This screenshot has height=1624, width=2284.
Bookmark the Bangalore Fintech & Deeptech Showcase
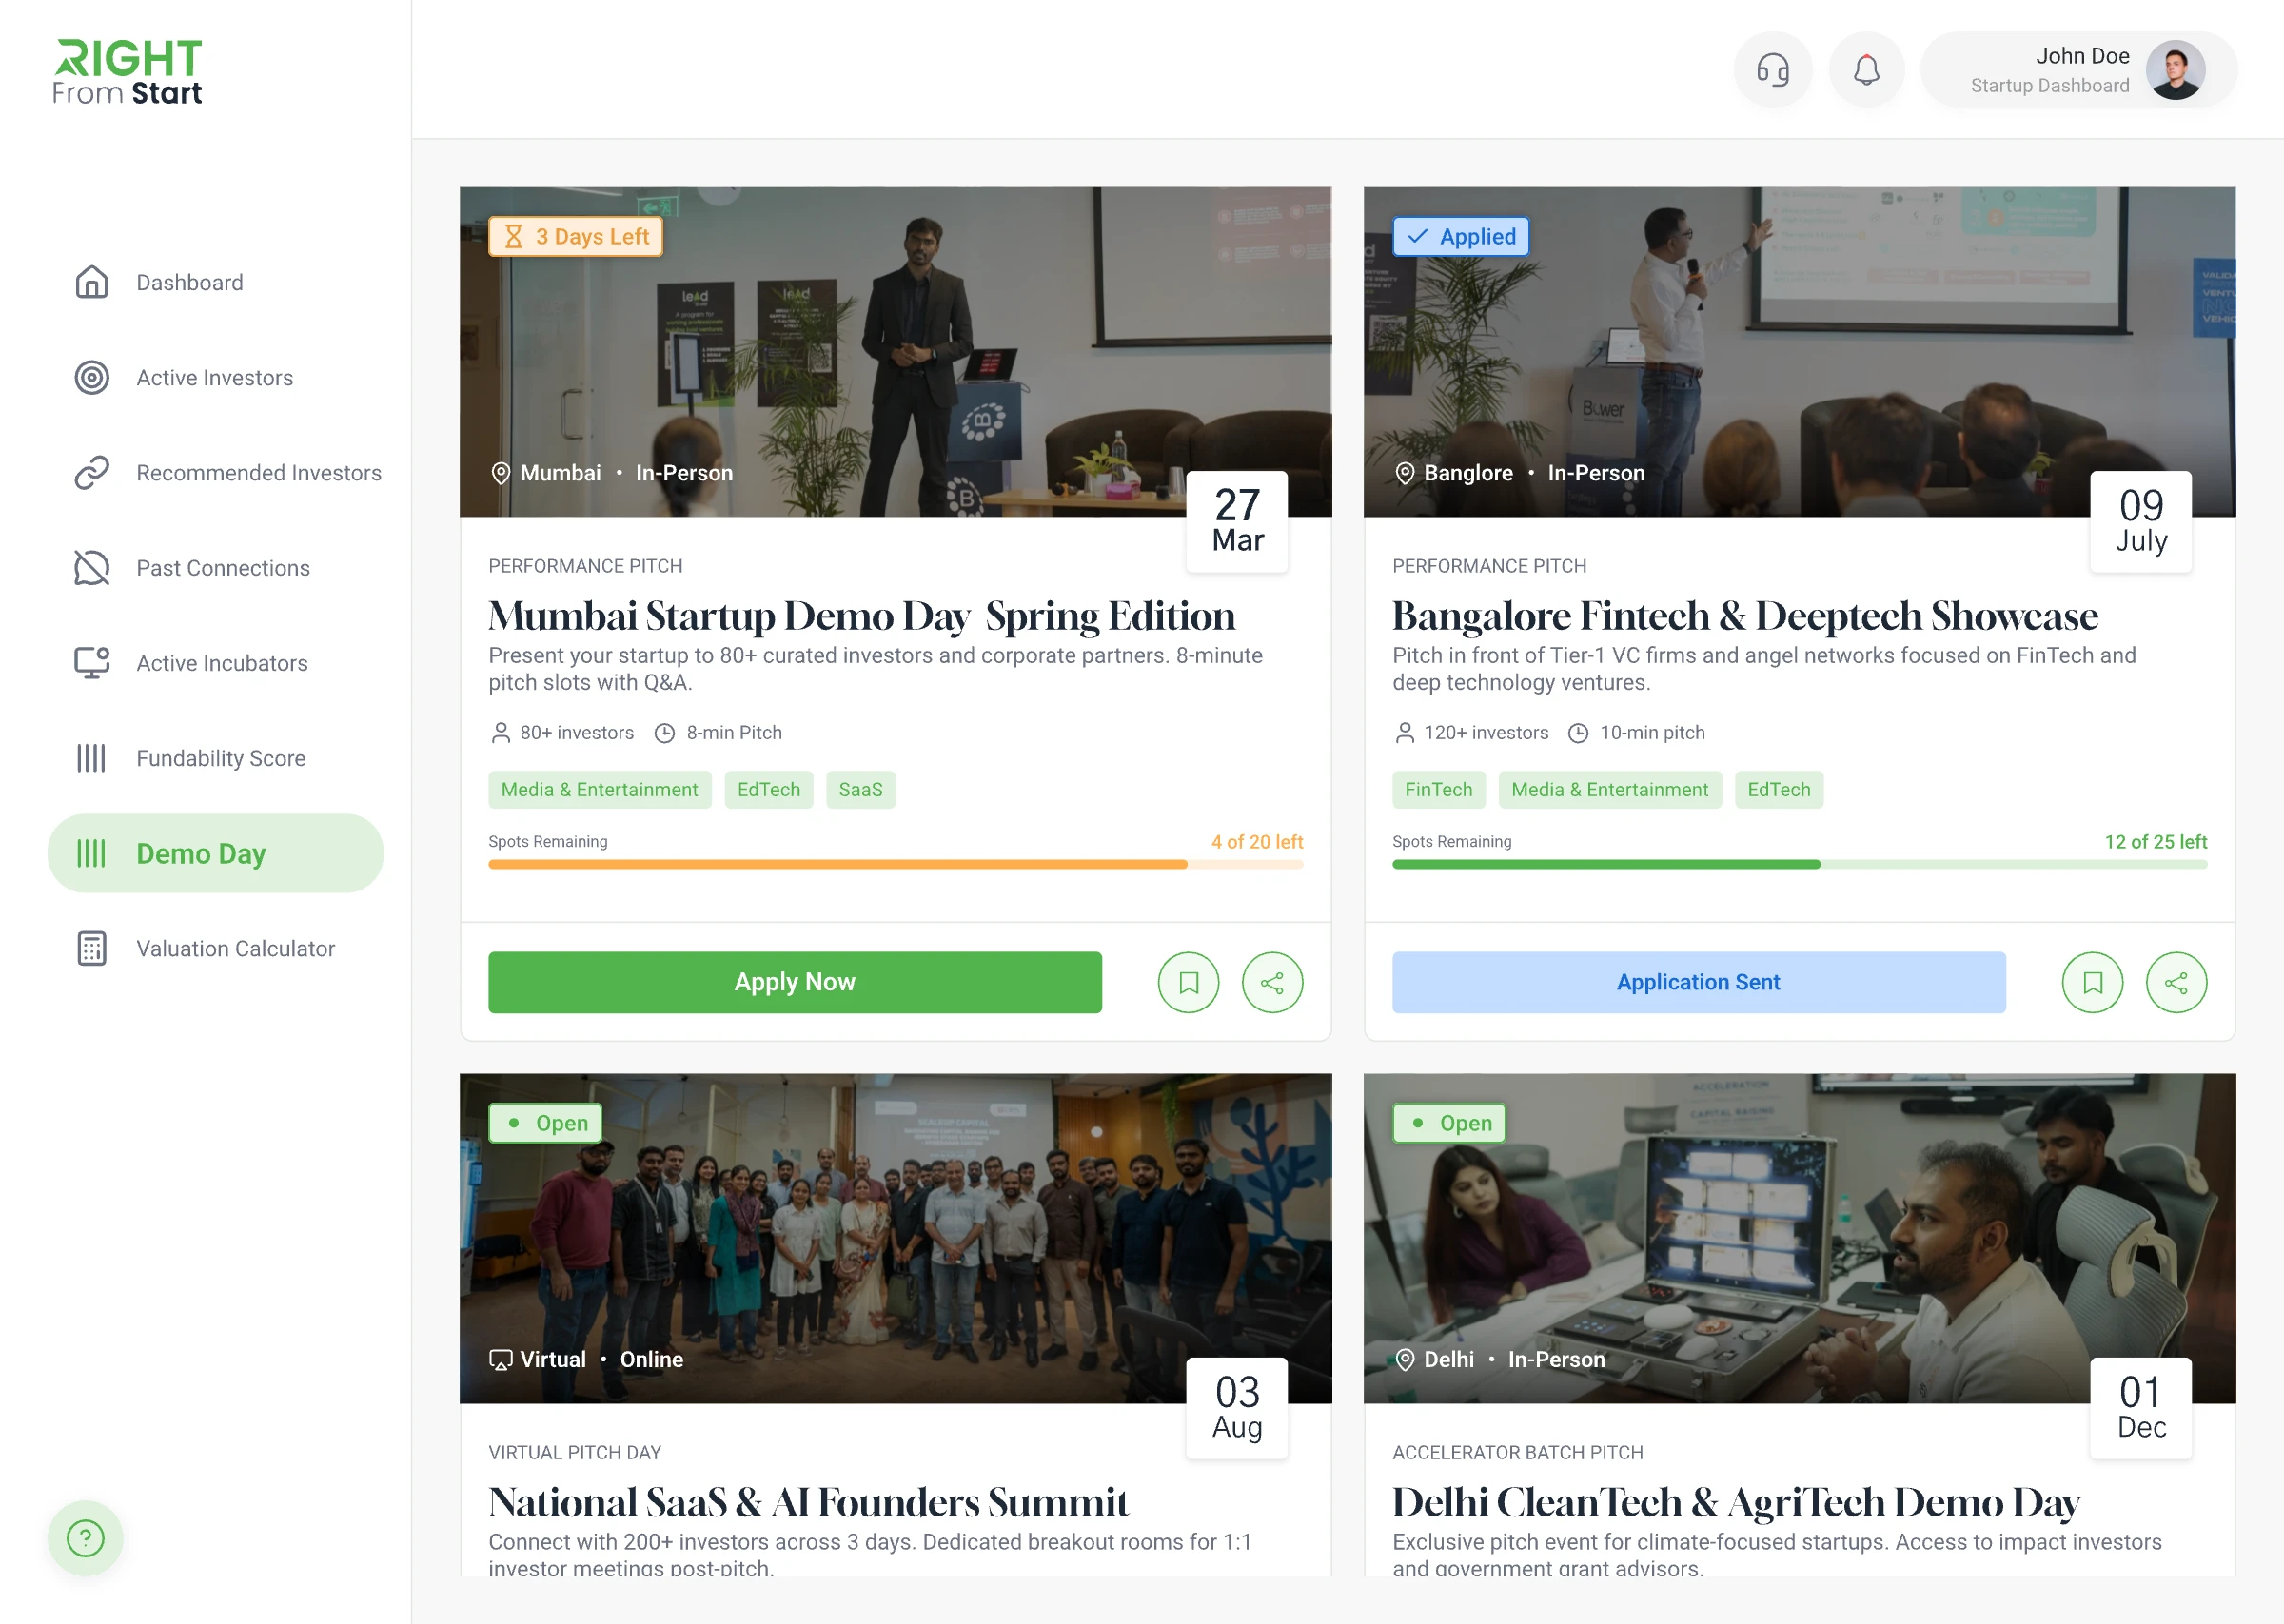click(x=2092, y=982)
